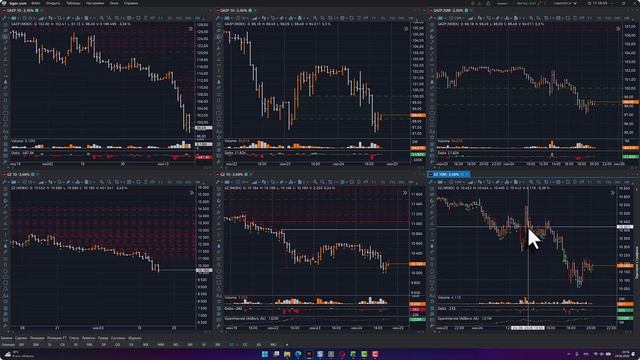Click the Delta indicator label in GZ 10M chart
Screen dimensions: 640x360
pos(442,309)
